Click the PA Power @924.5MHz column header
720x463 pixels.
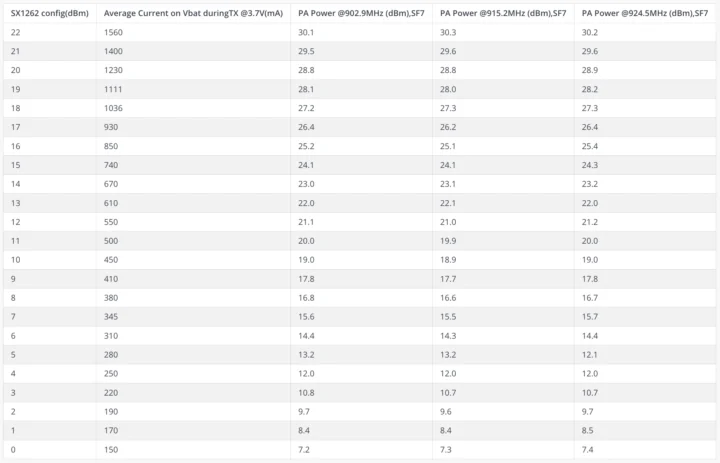[645, 13]
